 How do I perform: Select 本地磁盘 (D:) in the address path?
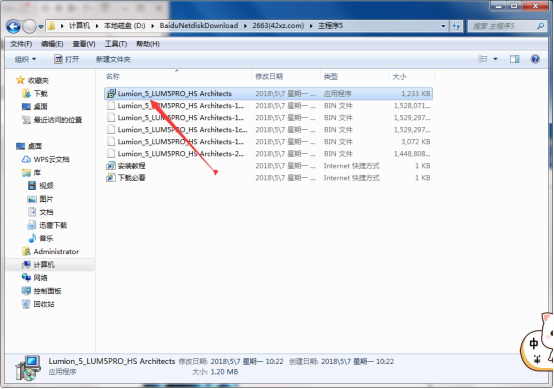(125, 26)
